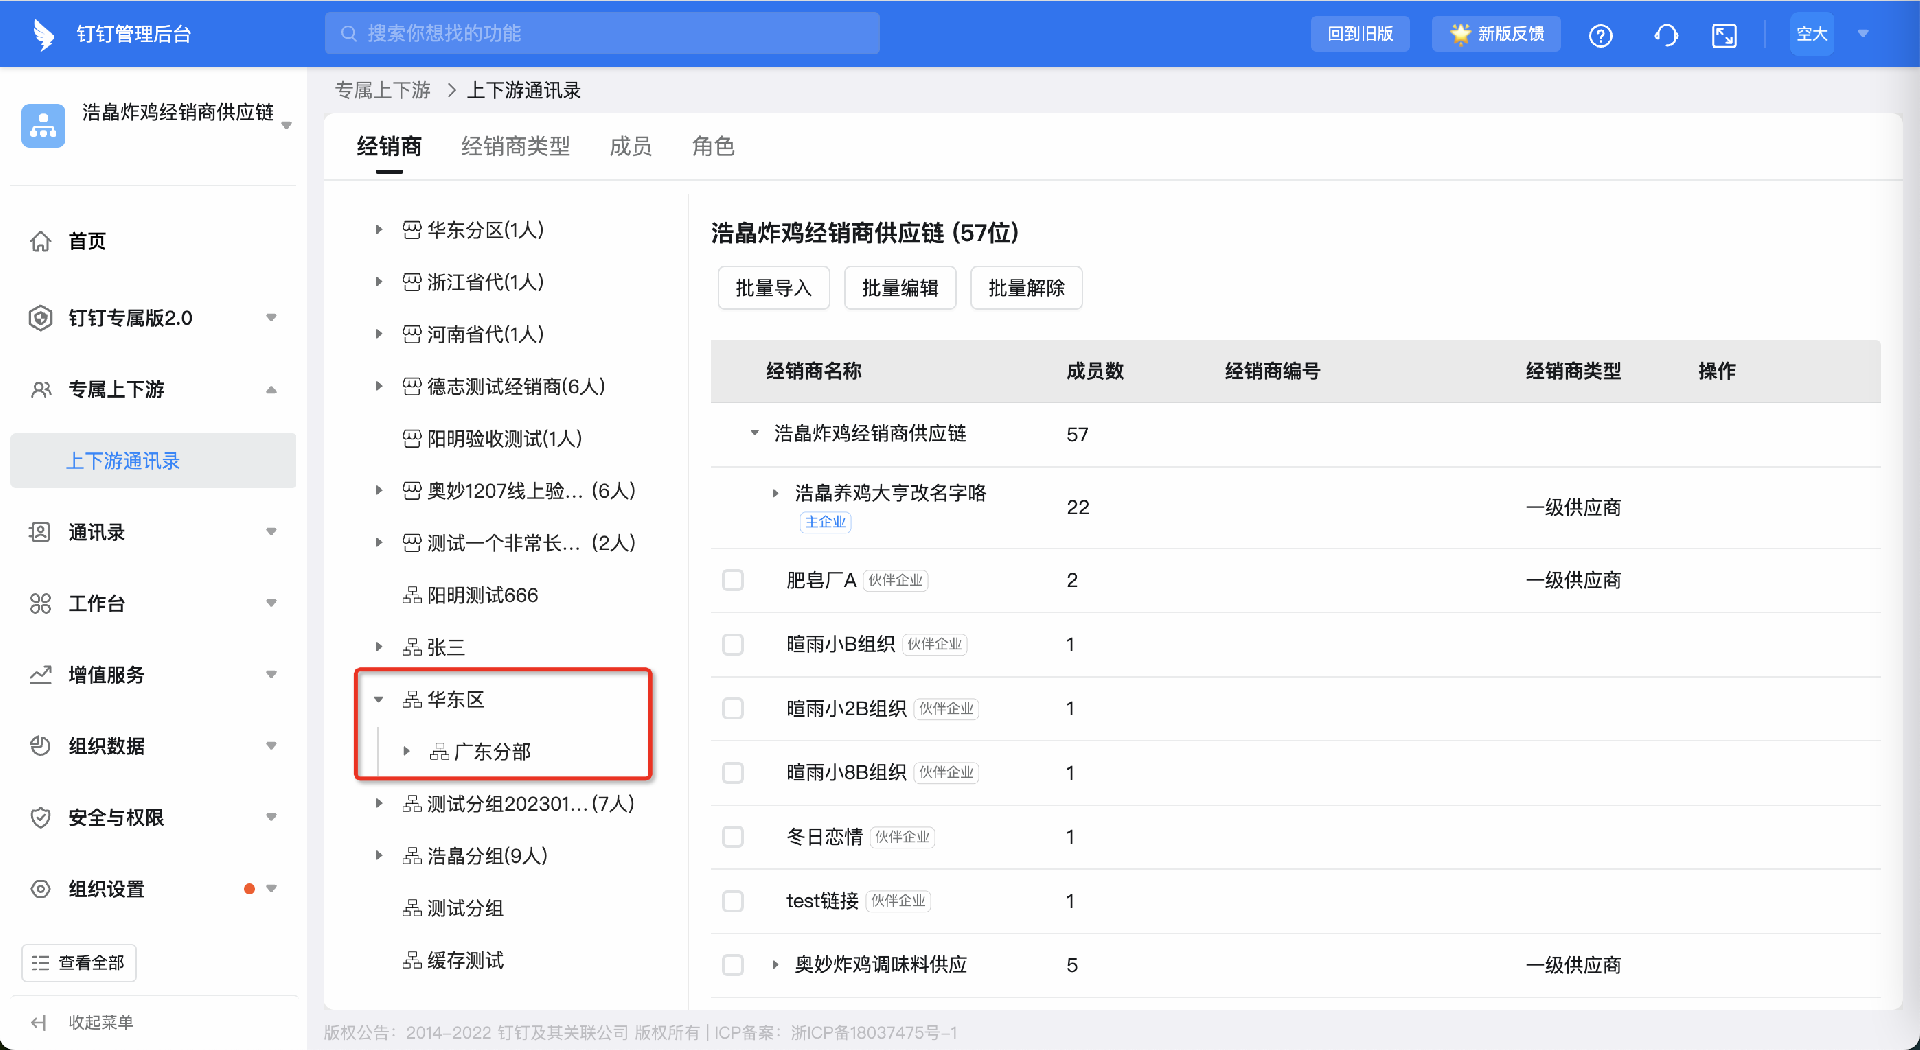1920x1050 pixels.
Task: Check the box for 肥皂厂A
Action: (733, 580)
